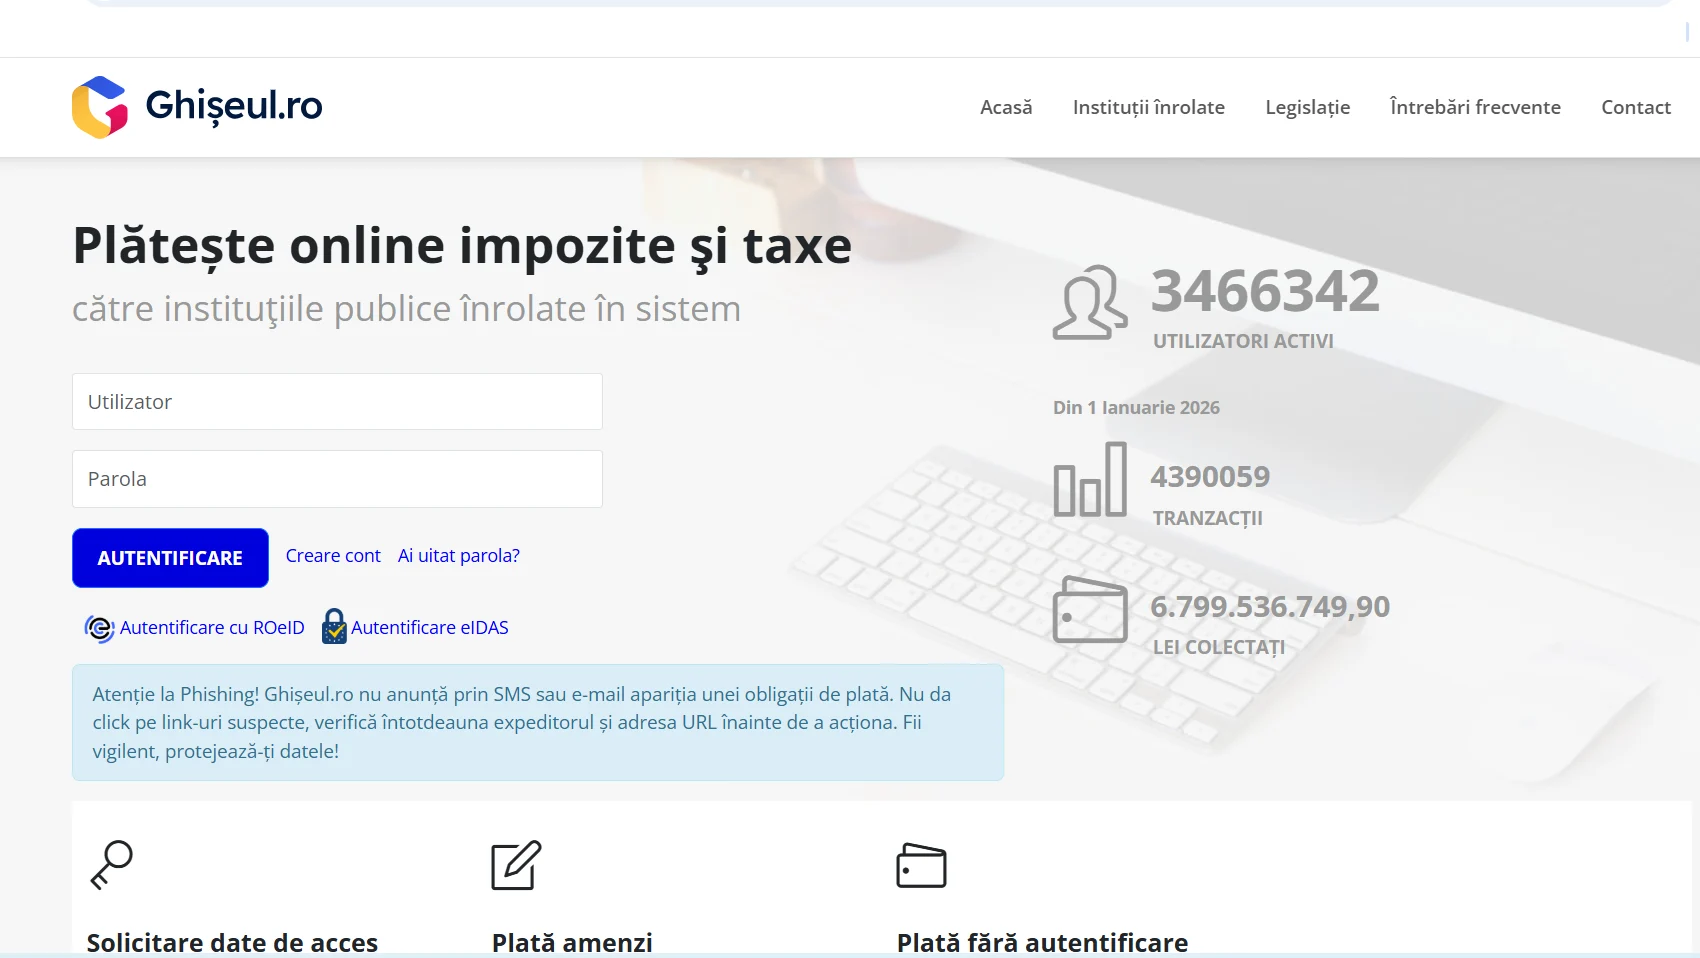This screenshot has height=958, width=1700.
Task: Click the Ghișeul.ro site title
Action: 234,106
